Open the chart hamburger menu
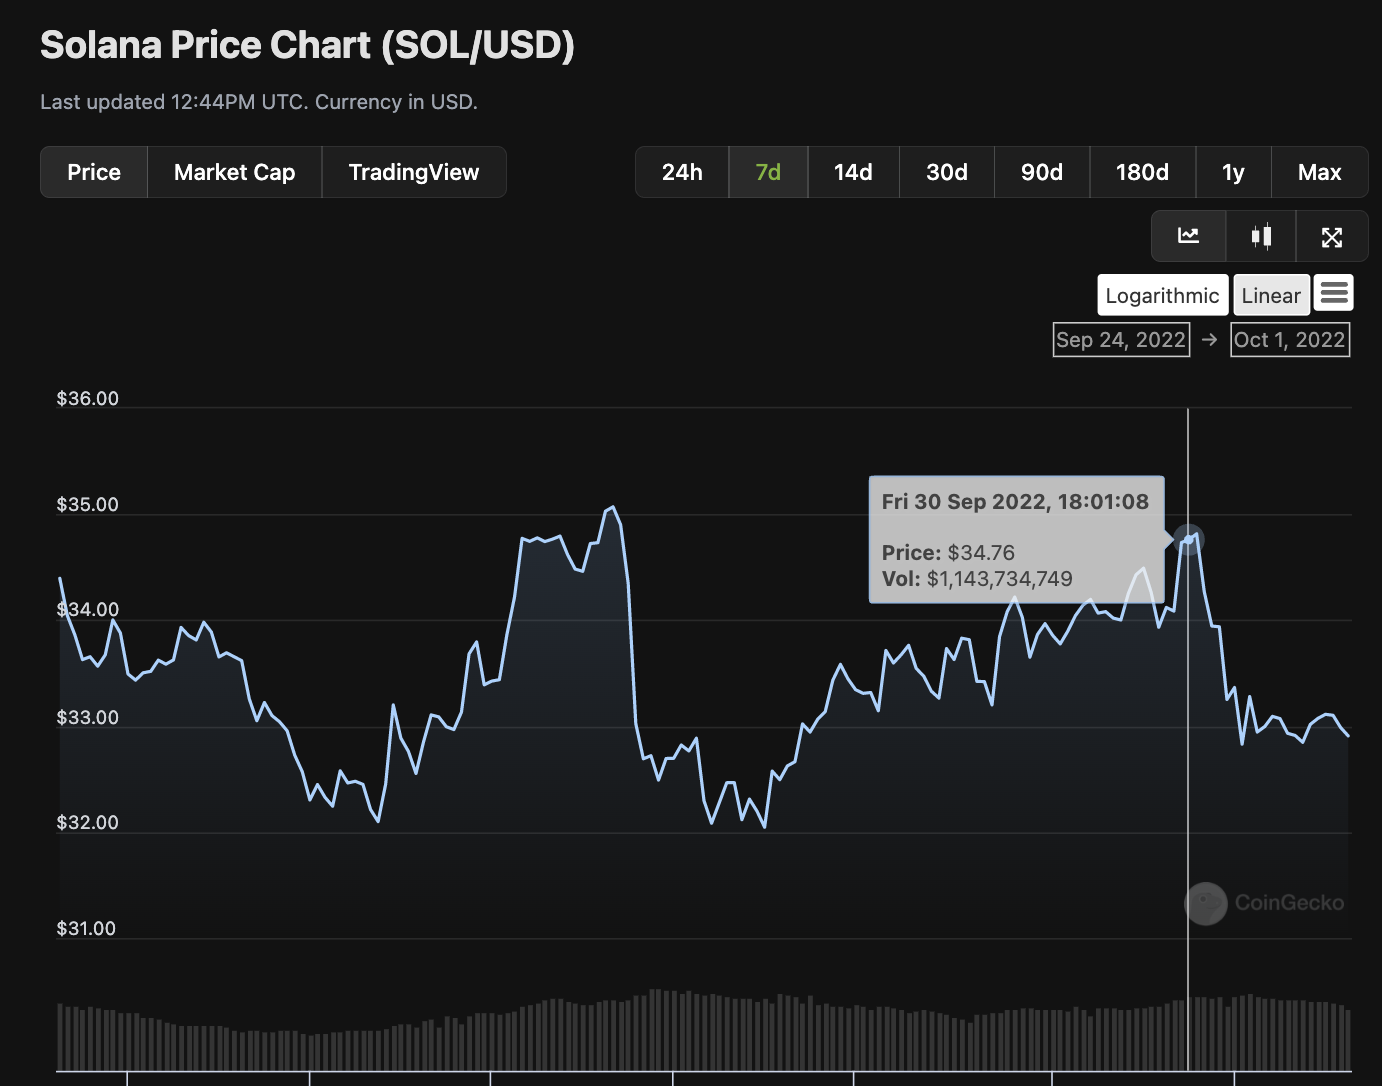Viewport: 1382px width, 1086px height. [1334, 293]
